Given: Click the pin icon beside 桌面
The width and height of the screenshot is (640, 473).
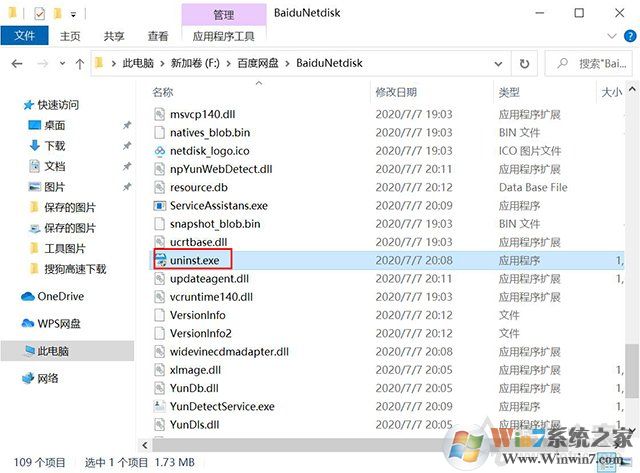Looking at the screenshot, I should click(x=127, y=125).
